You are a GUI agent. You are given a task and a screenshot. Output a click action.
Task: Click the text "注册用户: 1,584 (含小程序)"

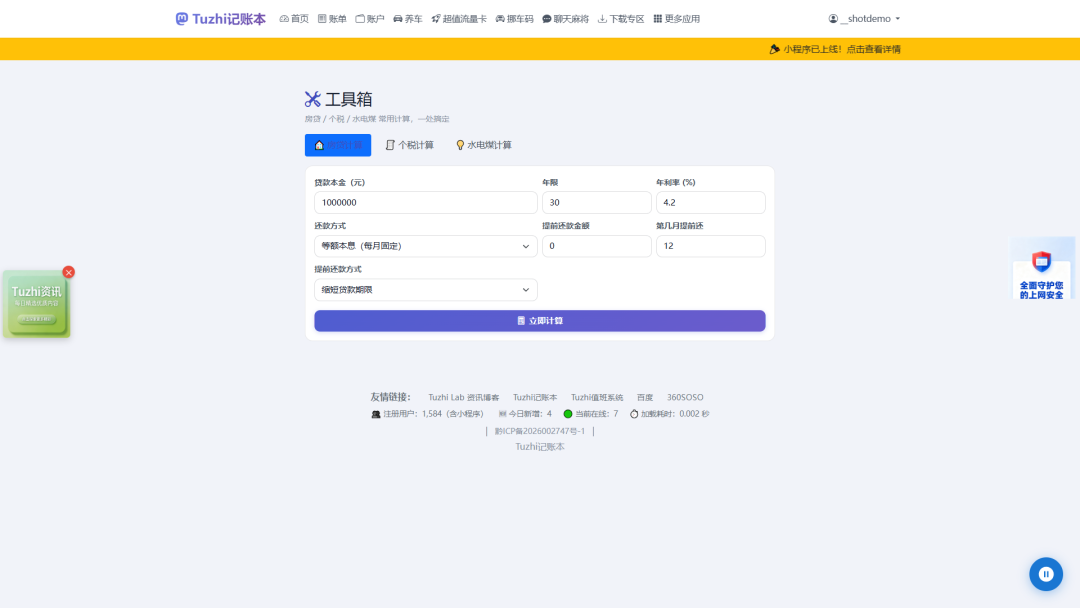(x=433, y=414)
